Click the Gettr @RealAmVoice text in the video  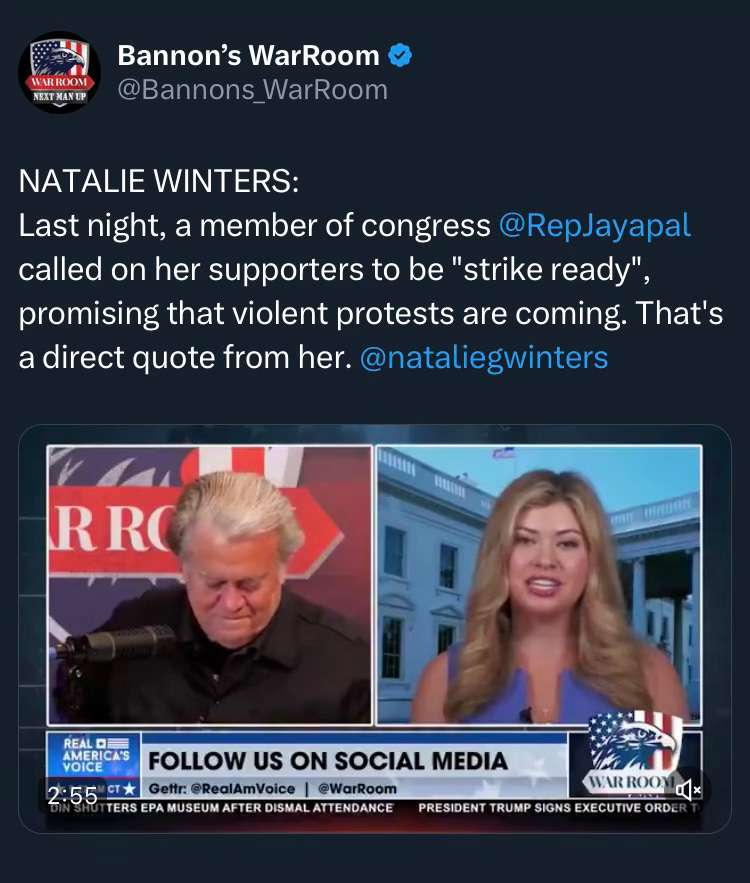click(221, 788)
